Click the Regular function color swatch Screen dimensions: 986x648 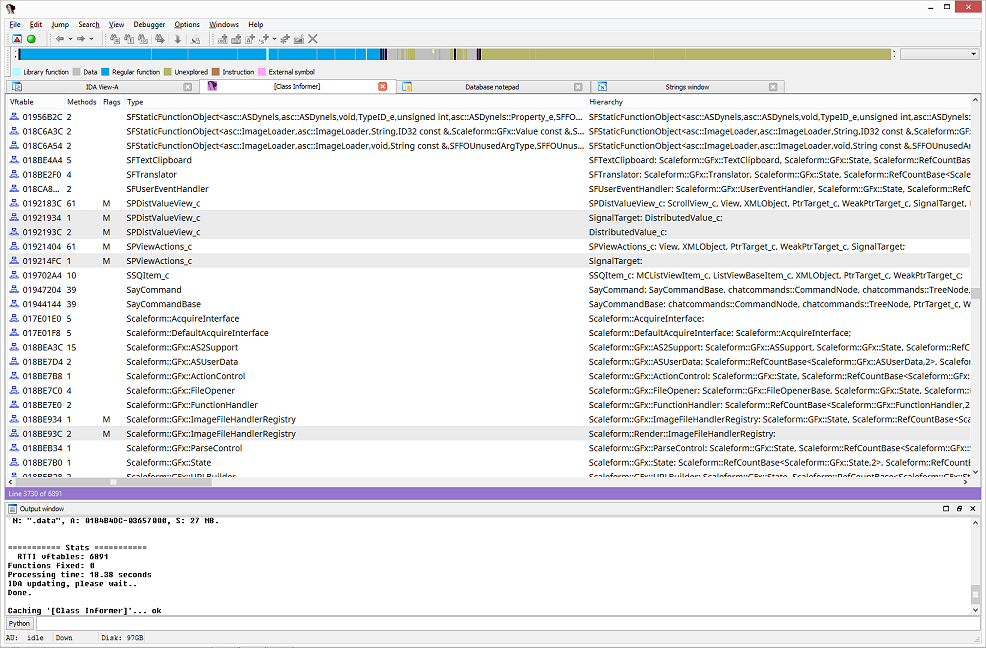pos(105,72)
